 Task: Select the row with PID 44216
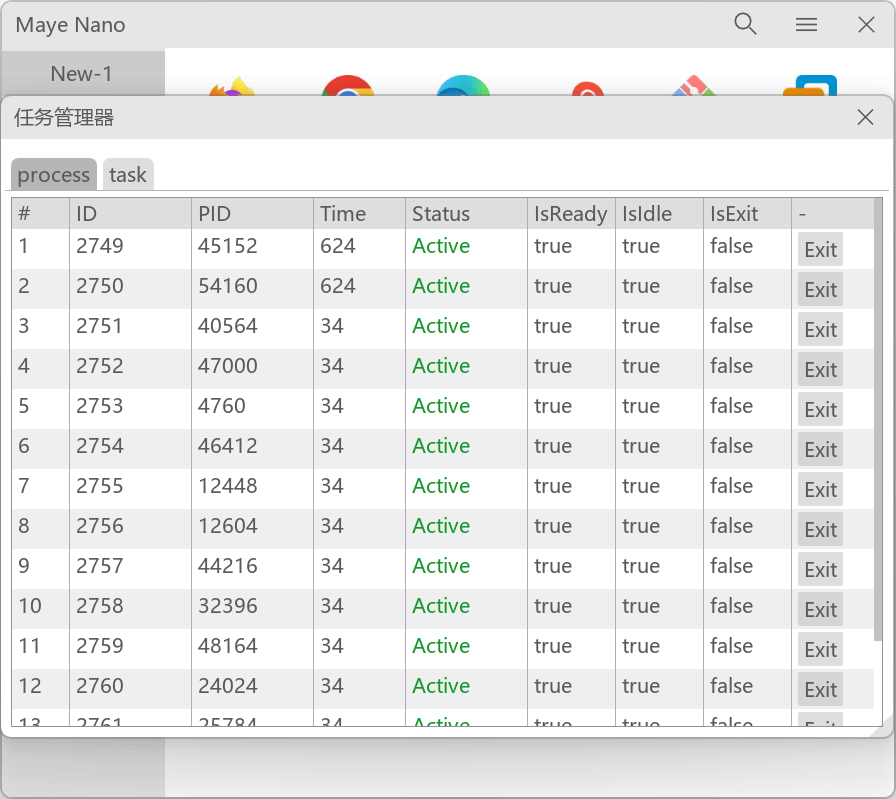click(228, 566)
